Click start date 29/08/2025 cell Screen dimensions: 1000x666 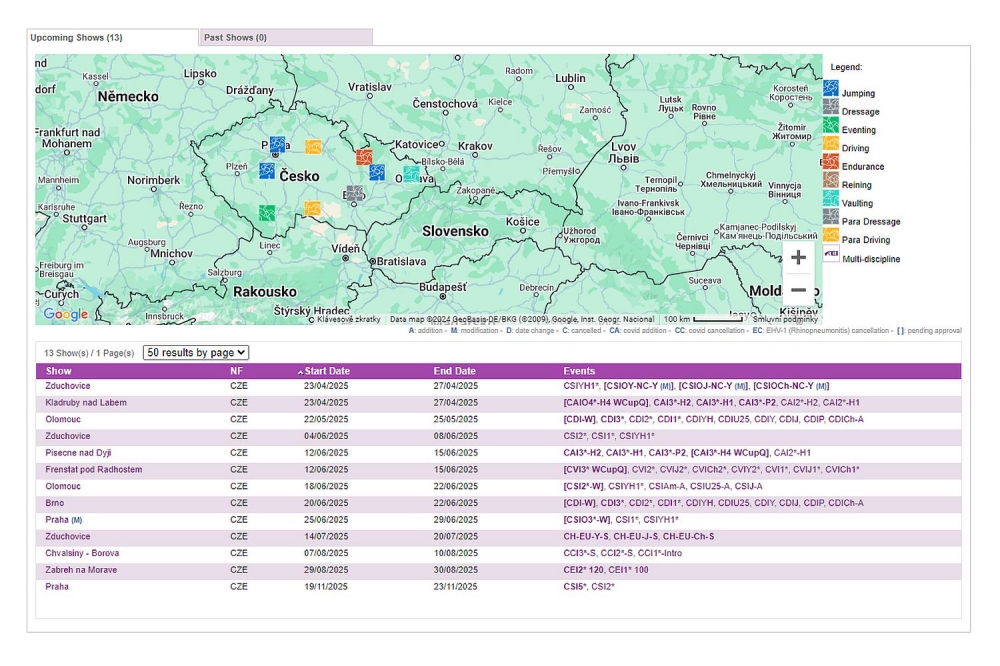[325, 570]
